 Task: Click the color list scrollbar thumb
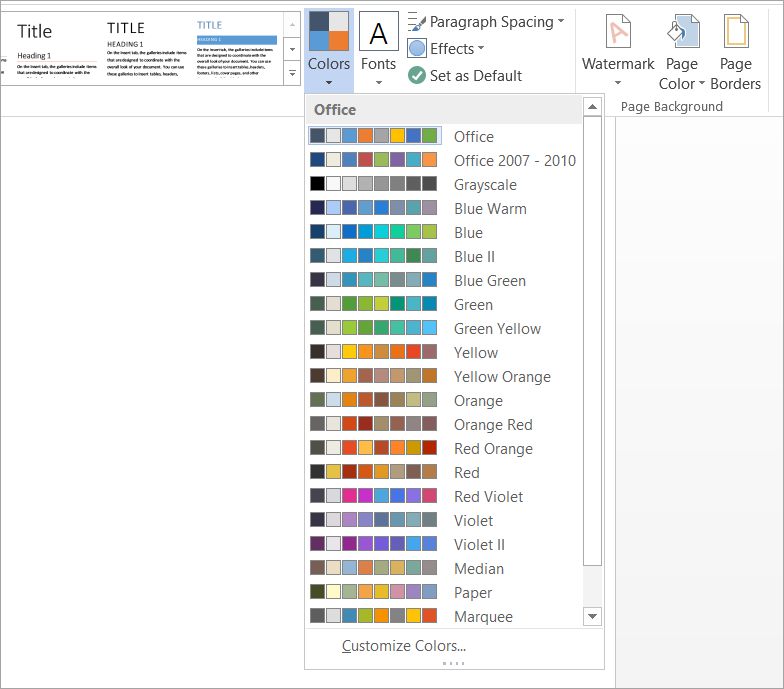pos(592,341)
